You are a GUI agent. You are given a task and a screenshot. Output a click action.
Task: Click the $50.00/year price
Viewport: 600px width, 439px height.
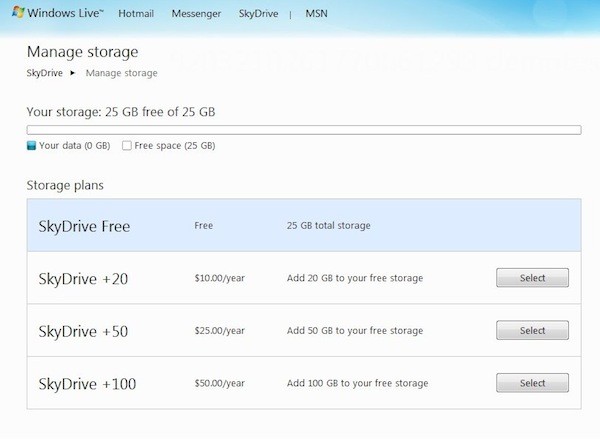219,383
